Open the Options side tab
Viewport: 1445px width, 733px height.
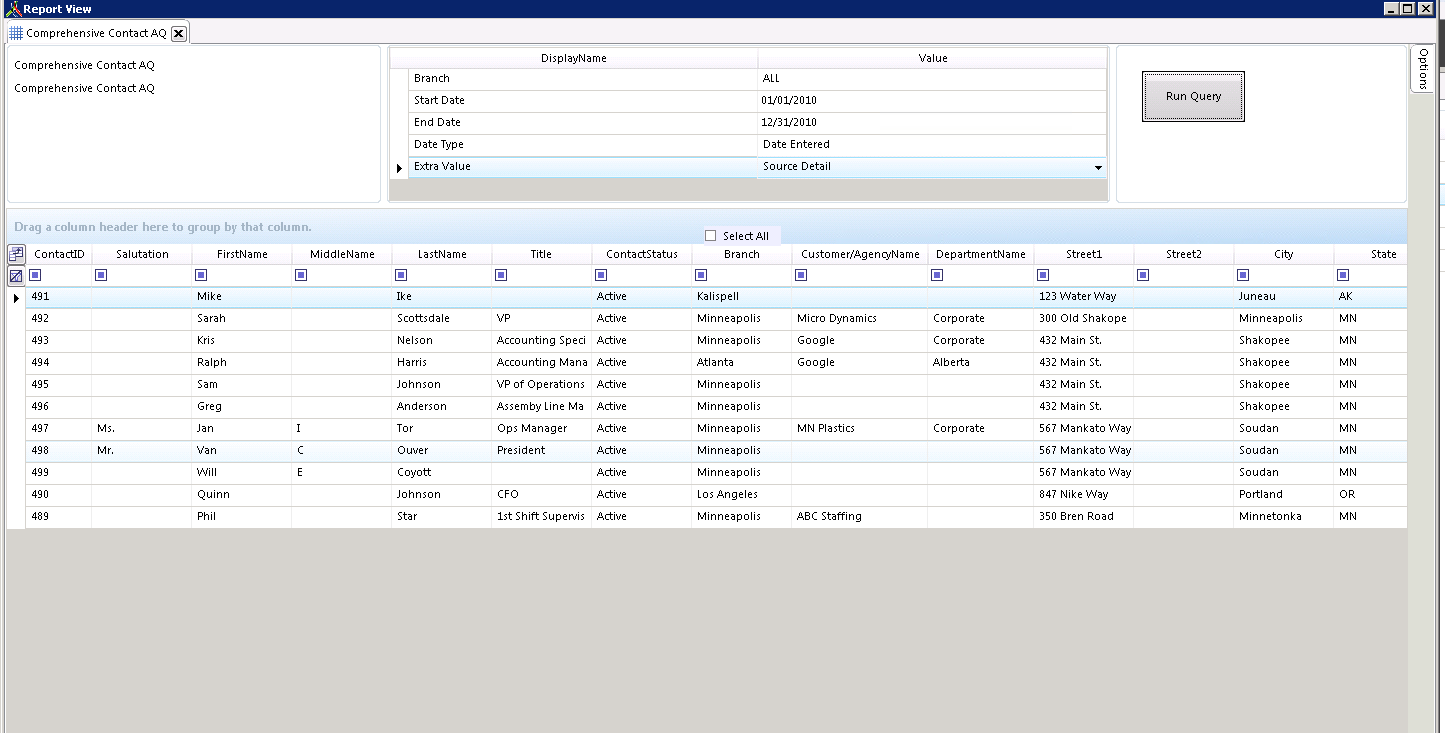click(x=1423, y=69)
